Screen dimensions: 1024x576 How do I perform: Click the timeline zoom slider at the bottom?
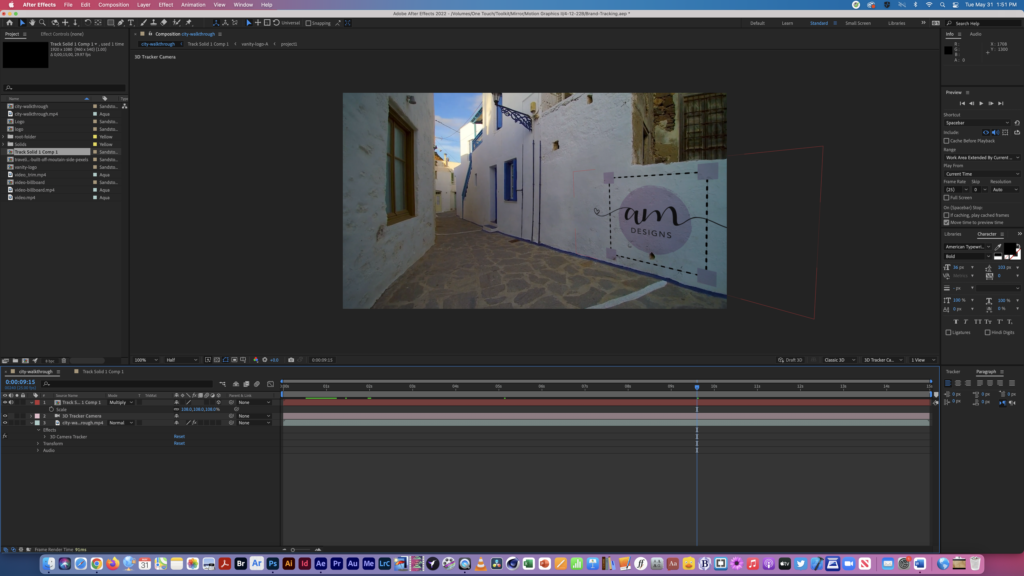point(301,550)
